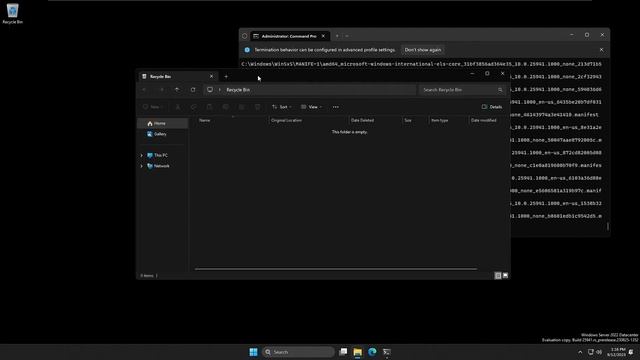The height and width of the screenshot is (360, 640).
Task: Click the Copy icon in File Explorer toolbar
Action: (193, 107)
